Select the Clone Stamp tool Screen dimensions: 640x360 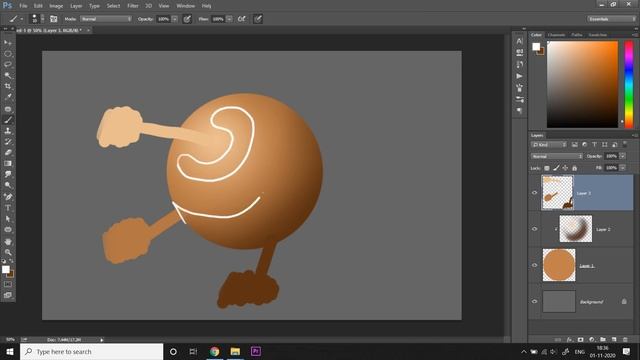coord(8,131)
